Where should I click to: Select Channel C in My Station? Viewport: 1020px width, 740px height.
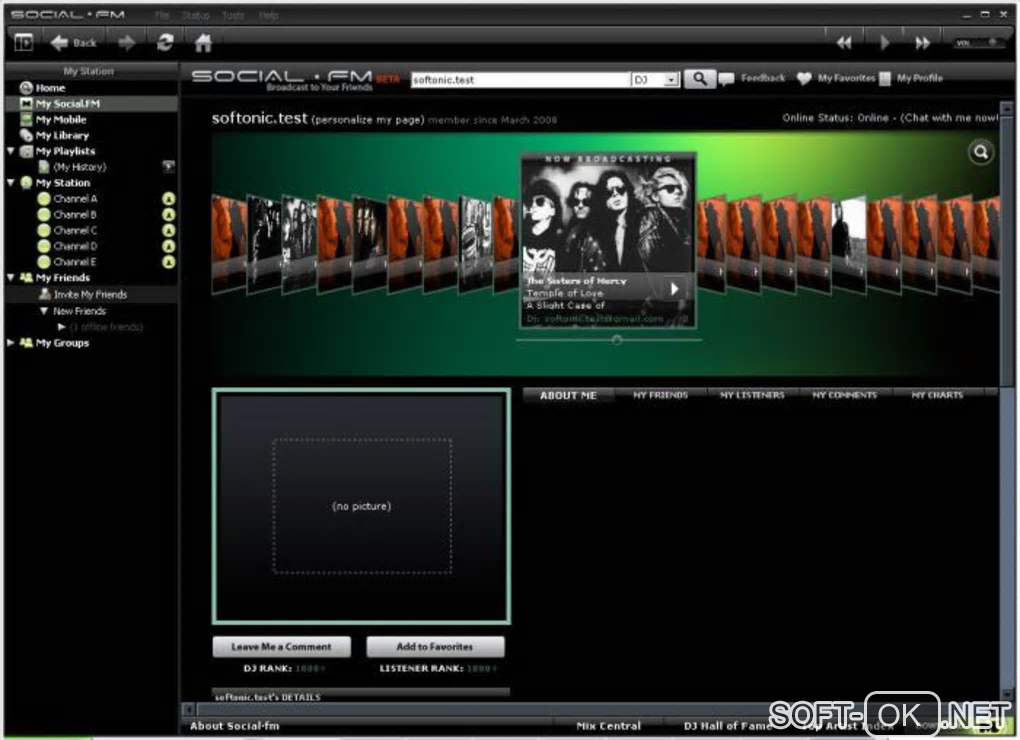[74, 230]
